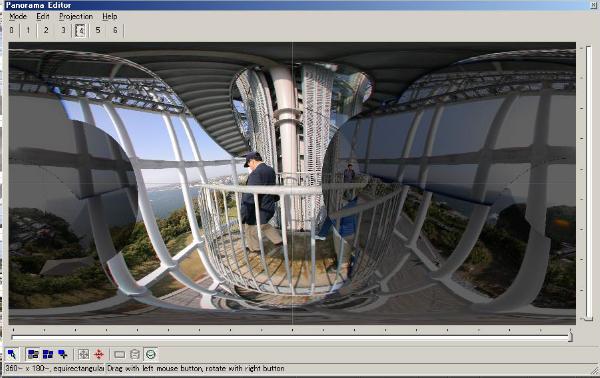Click the horizontal field of view slider handle
600x378 pixels.
pyautogui.click(x=570, y=337)
